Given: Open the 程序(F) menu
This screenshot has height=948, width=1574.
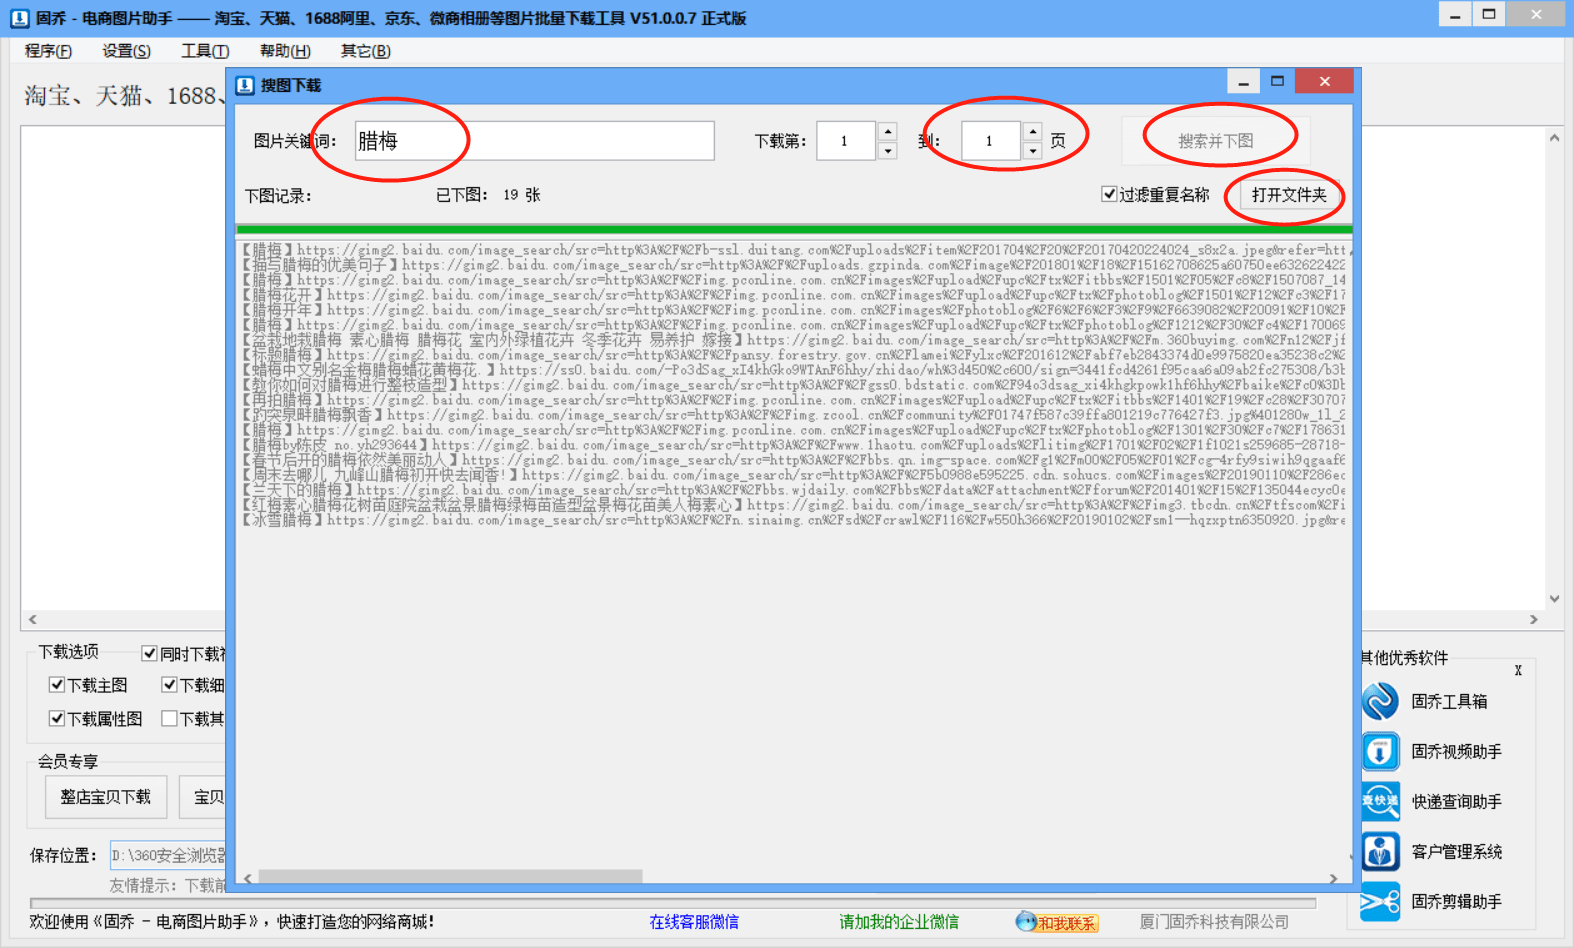Looking at the screenshot, I should coord(48,51).
